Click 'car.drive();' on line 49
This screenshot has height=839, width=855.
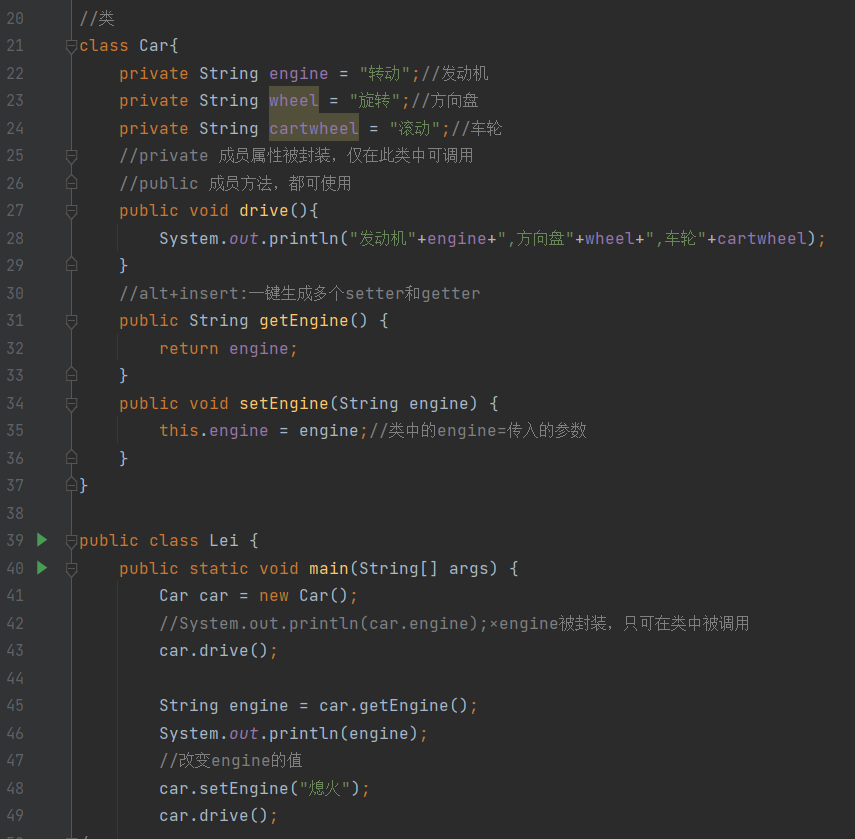pos(219,816)
